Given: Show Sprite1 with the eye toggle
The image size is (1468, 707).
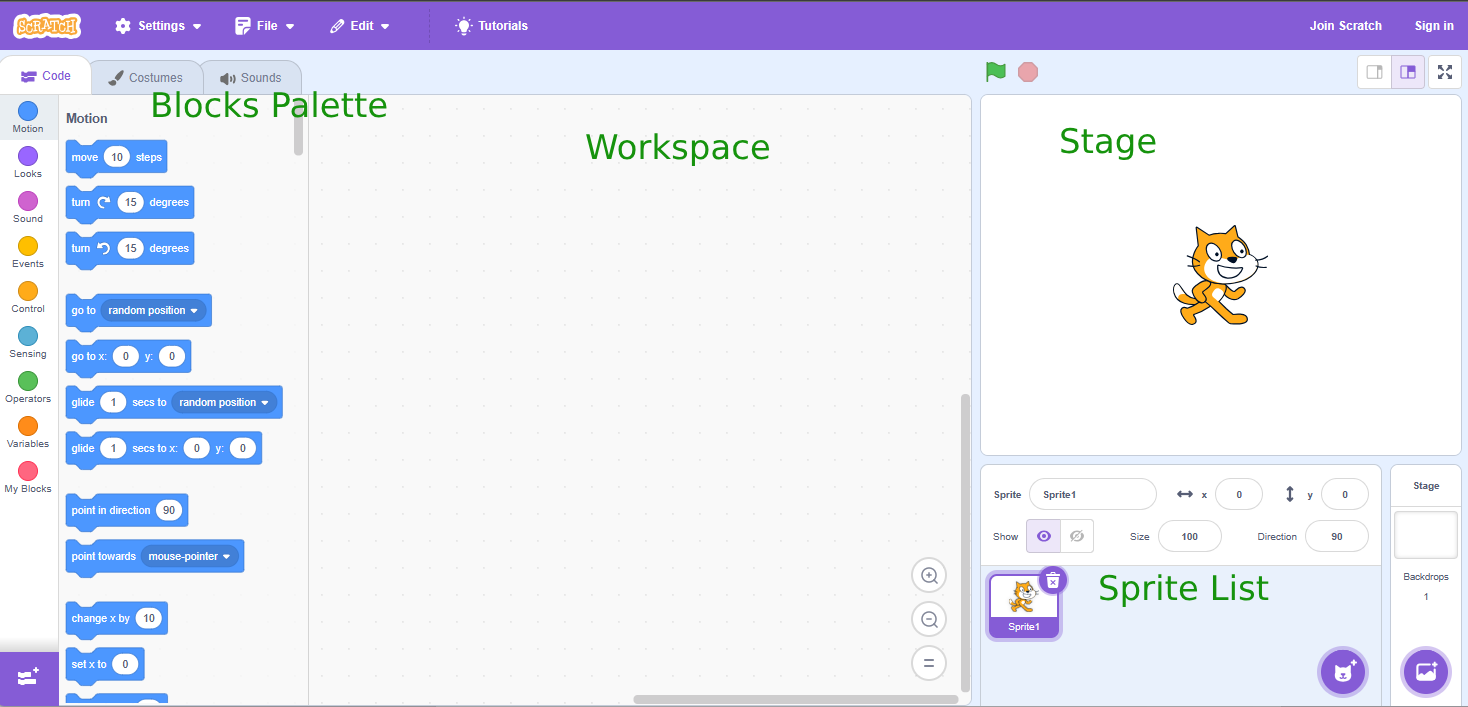Looking at the screenshot, I should [x=1043, y=537].
